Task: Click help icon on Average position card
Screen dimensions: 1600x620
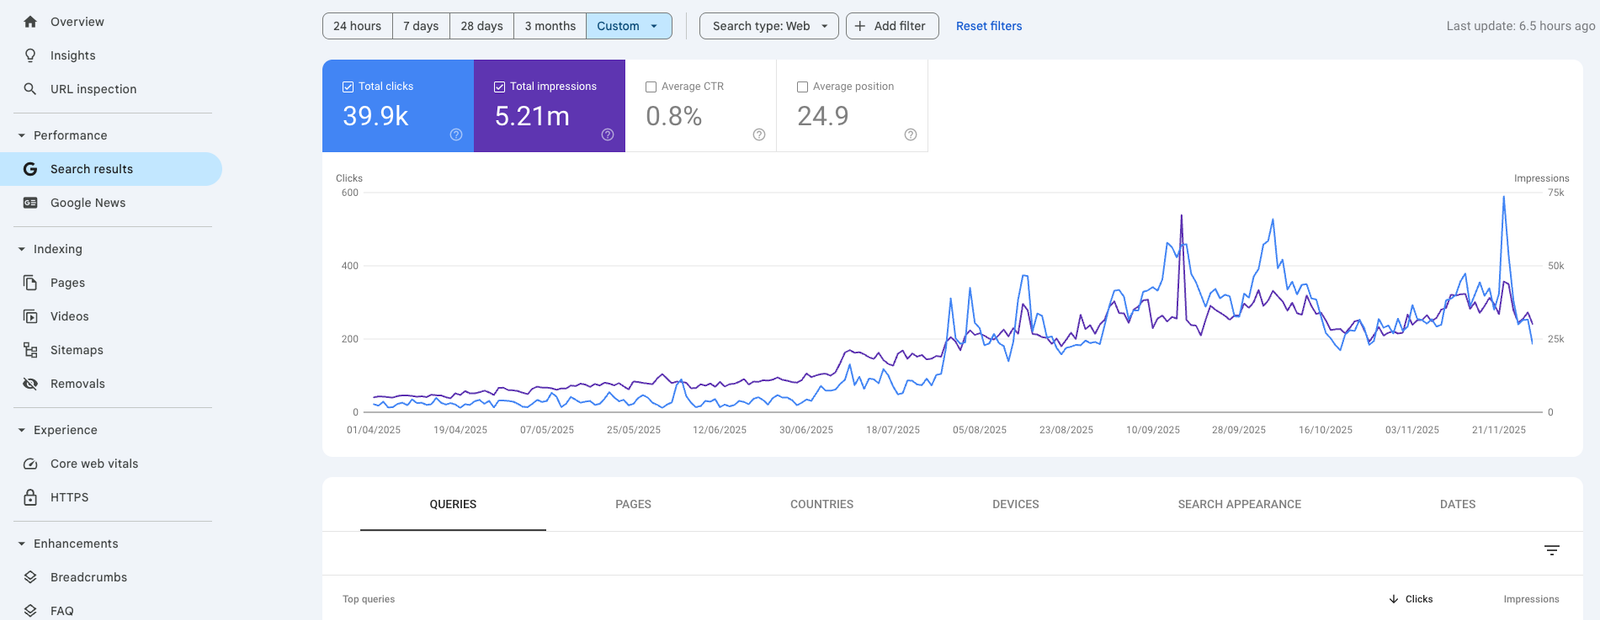Action: [910, 135]
